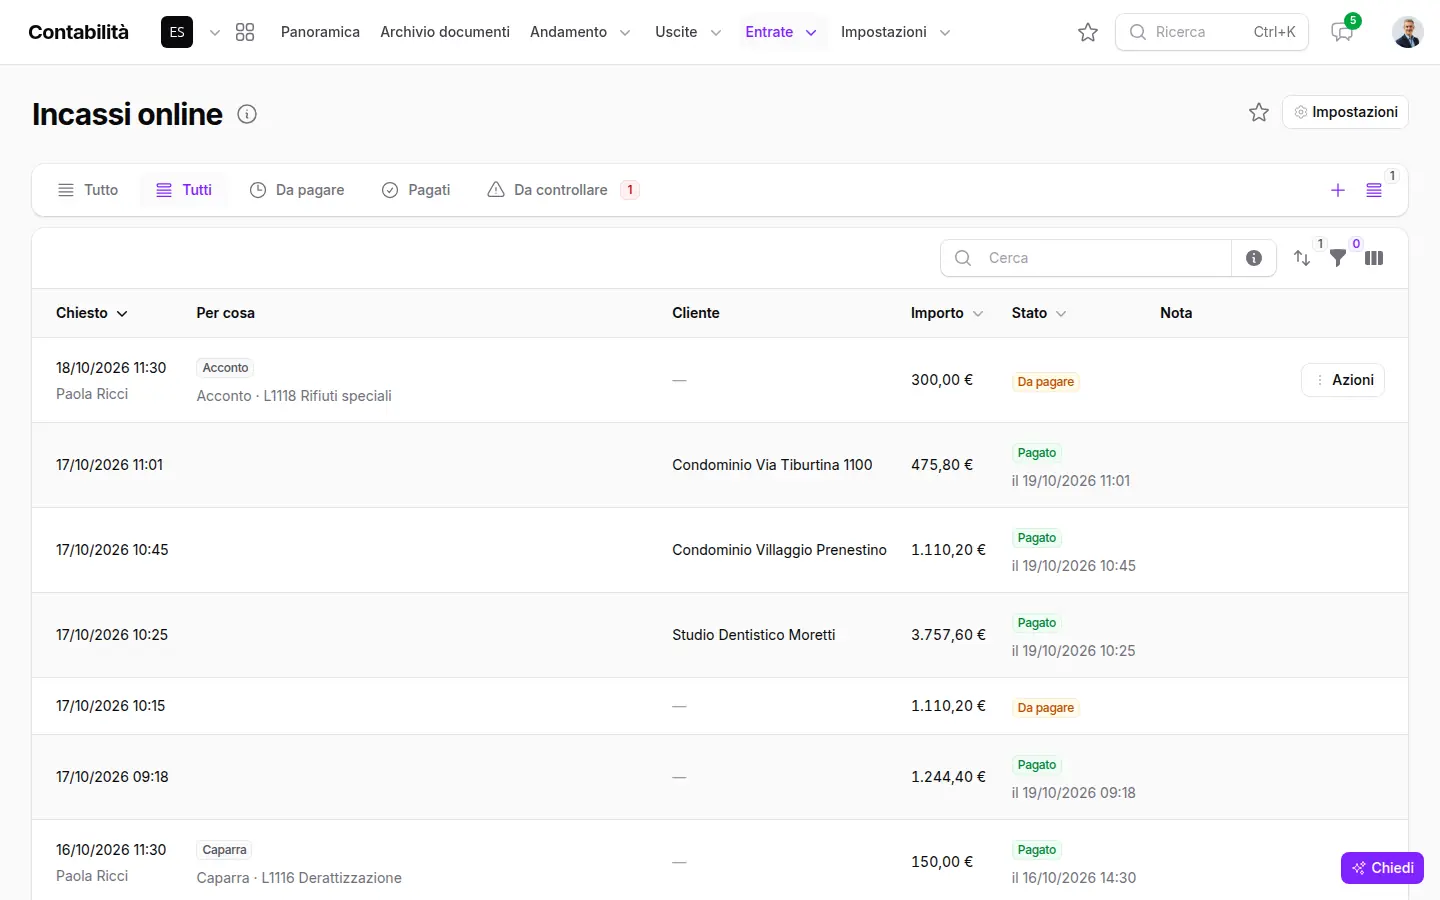The image size is (1440, 900).
Task: Open Archivio documenti
Action: [445, 32]
